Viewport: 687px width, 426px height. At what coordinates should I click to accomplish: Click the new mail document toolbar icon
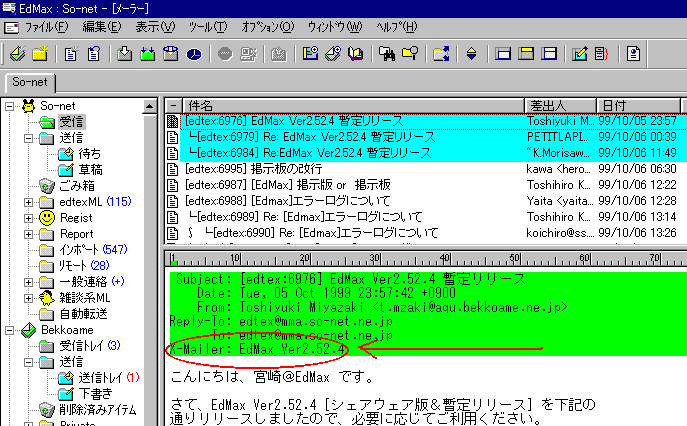click(71, 54)
